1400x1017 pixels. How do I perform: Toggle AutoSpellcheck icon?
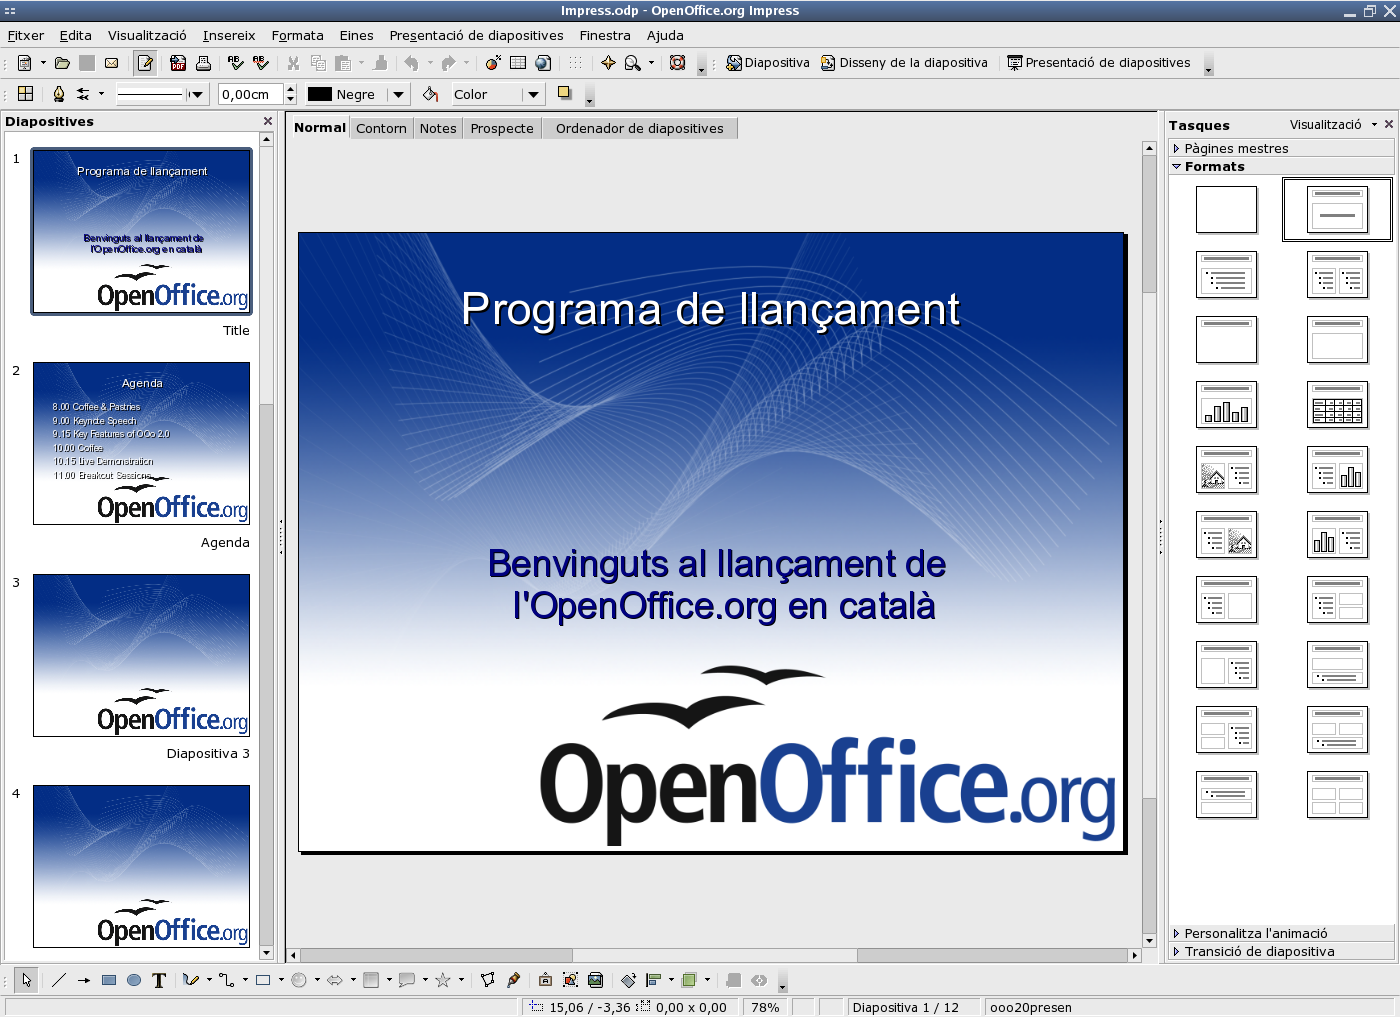pos(261,63)
